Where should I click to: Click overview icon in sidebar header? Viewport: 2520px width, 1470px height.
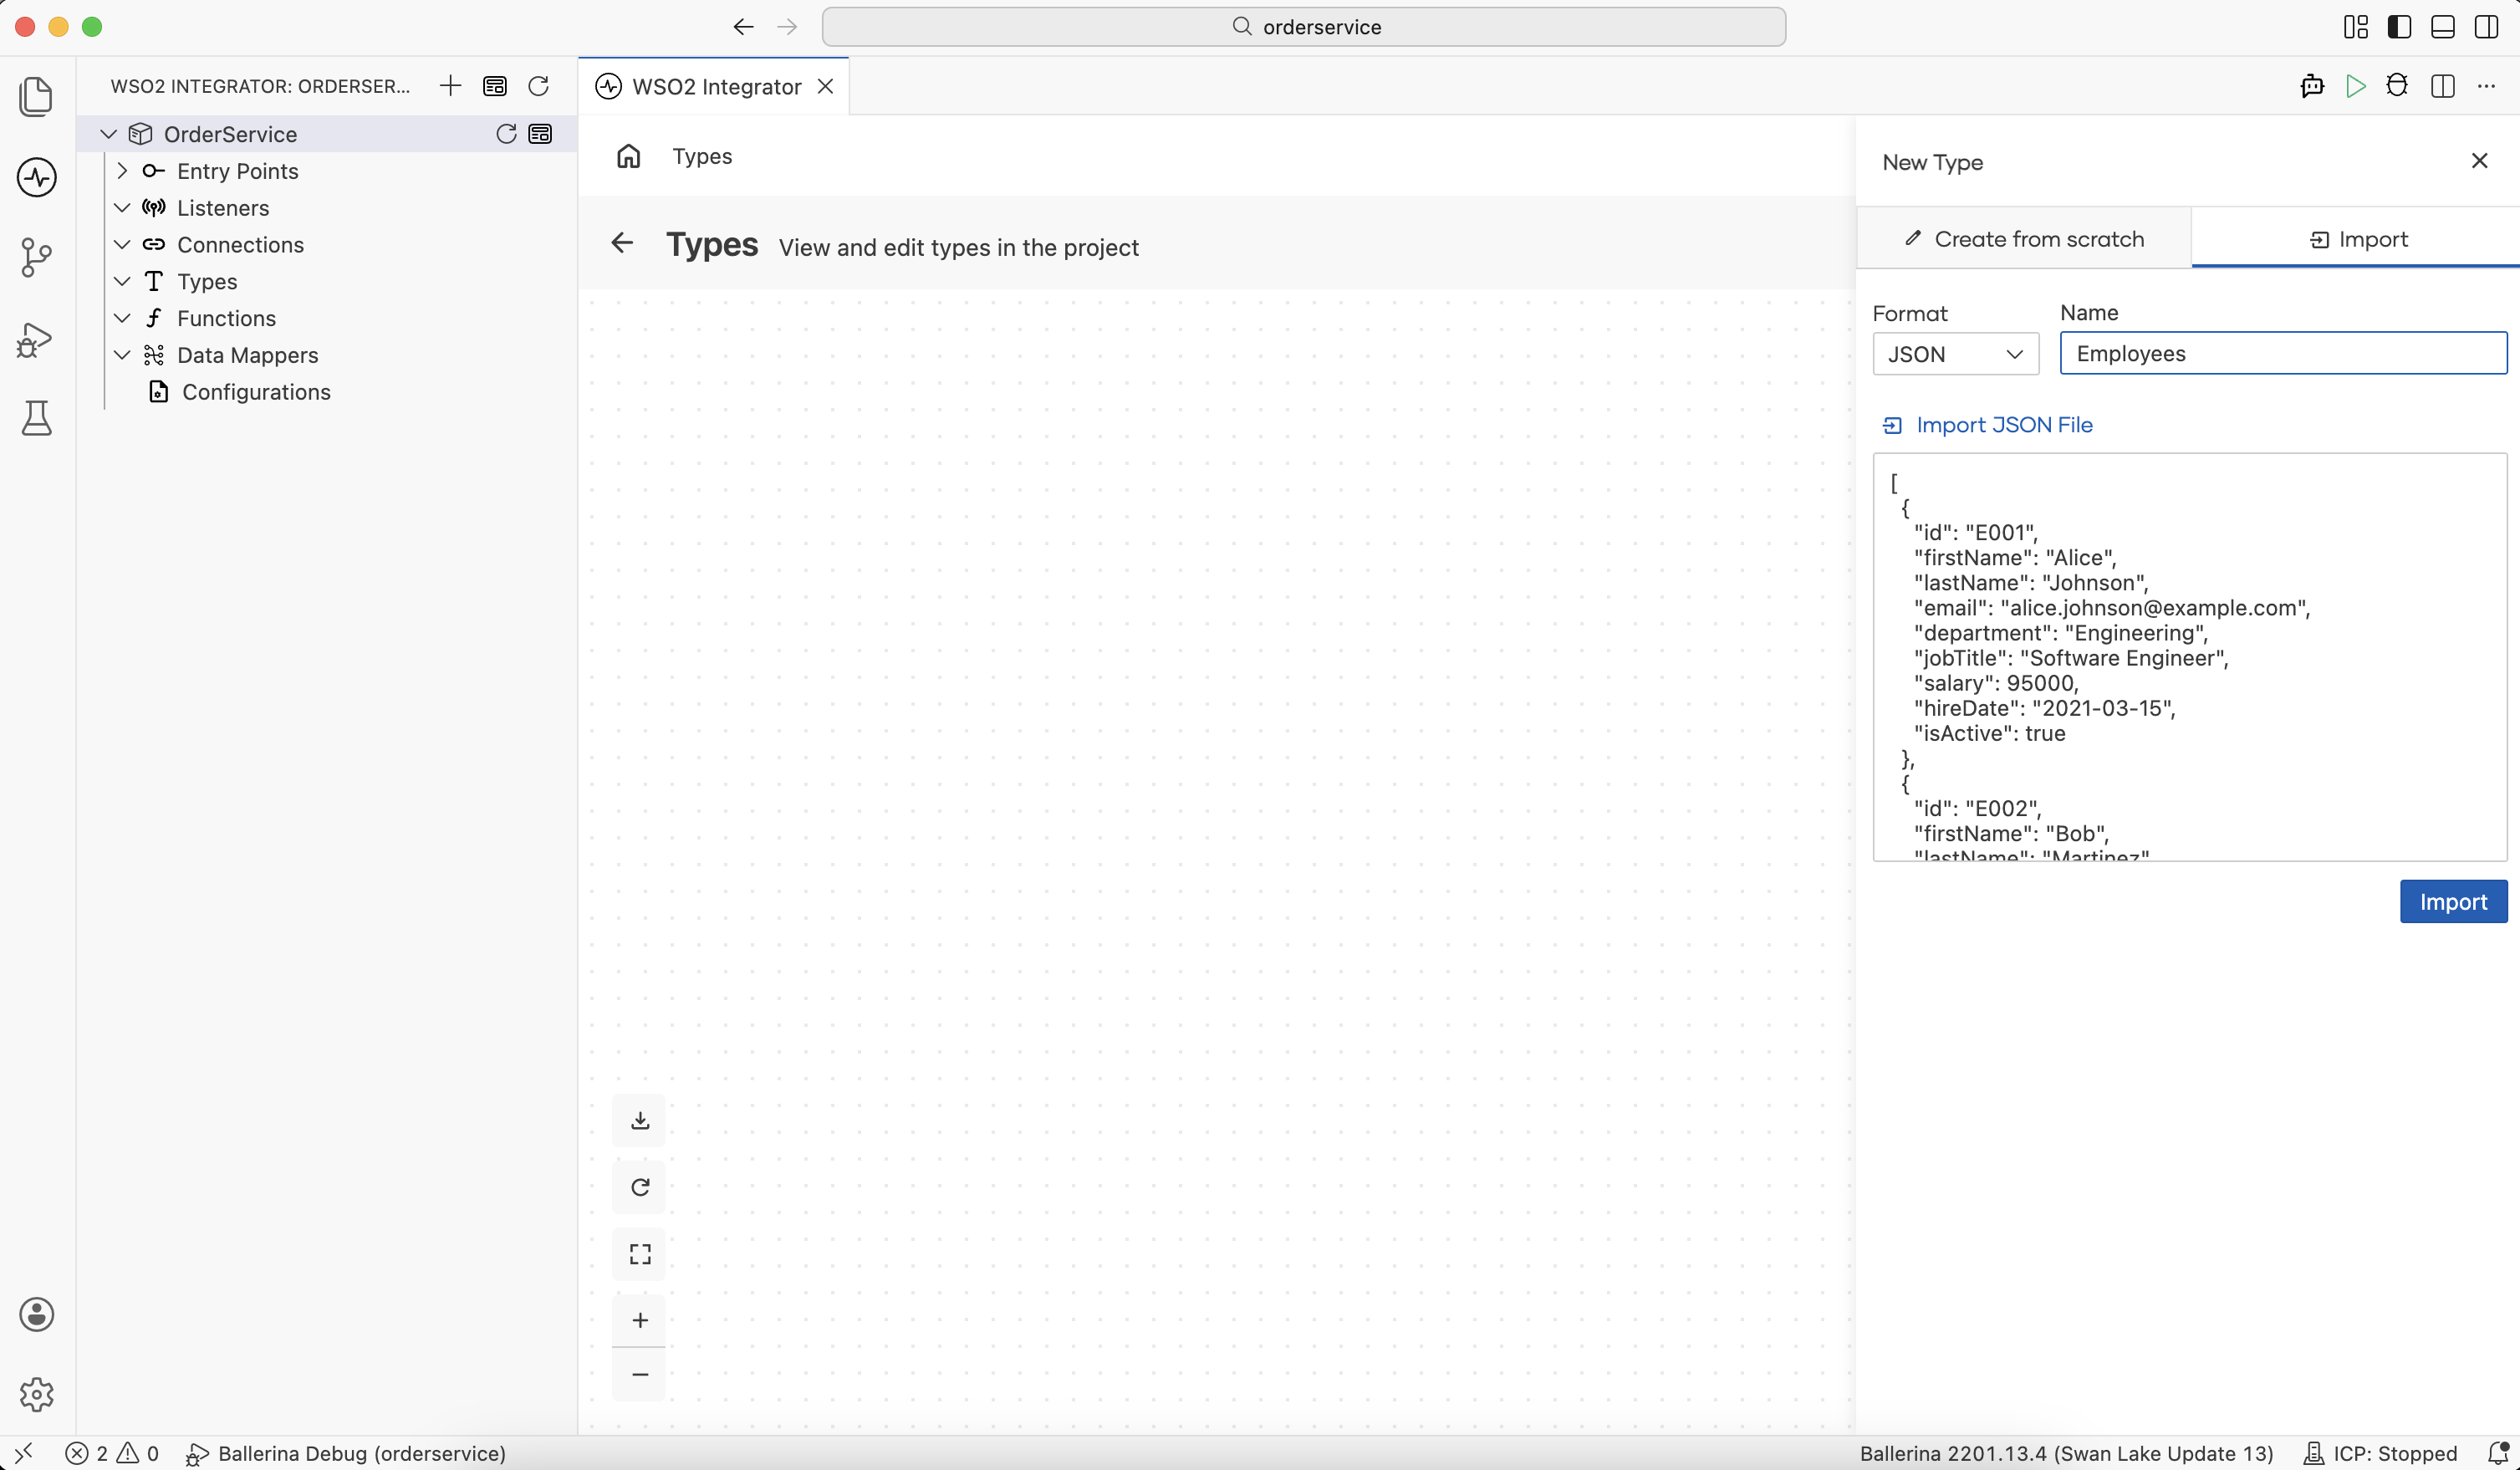tap(494, 86)
